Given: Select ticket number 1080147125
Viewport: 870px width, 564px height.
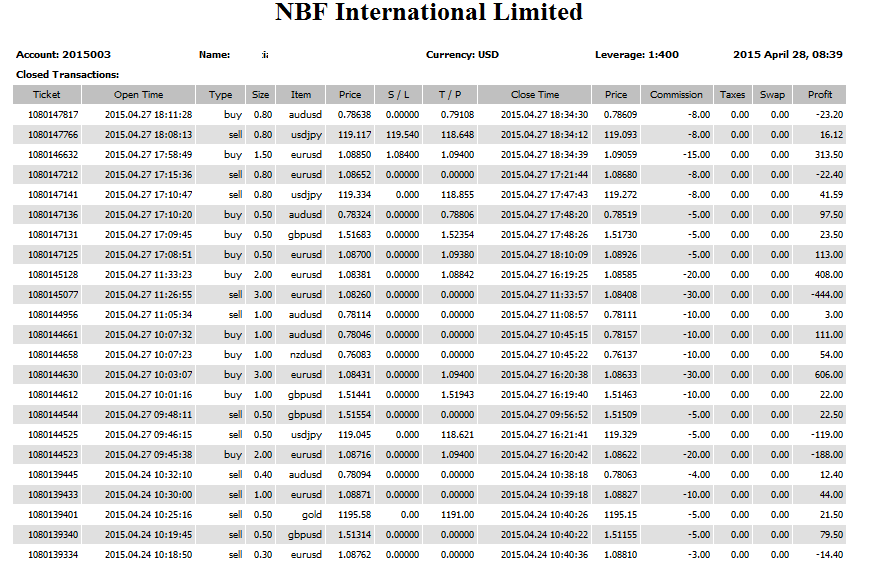Looking at the screenshot, I should pos(53,254).
